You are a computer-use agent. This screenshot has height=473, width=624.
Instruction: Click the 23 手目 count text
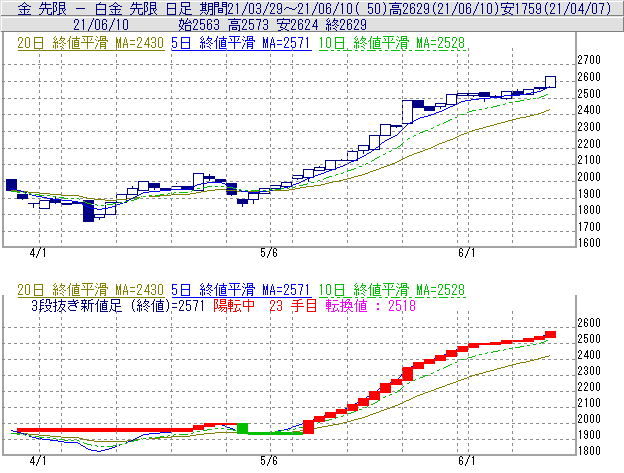pos(293,306)
